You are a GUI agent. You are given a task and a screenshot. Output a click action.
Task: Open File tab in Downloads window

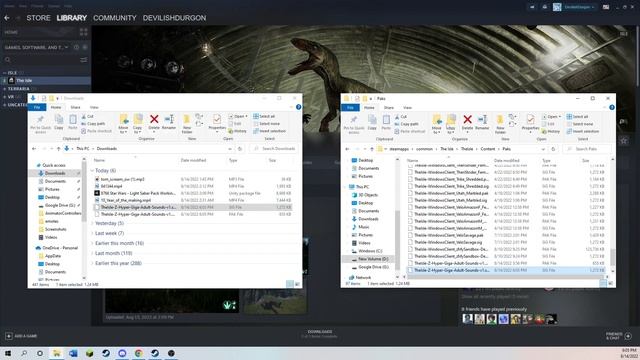(37, 107)
